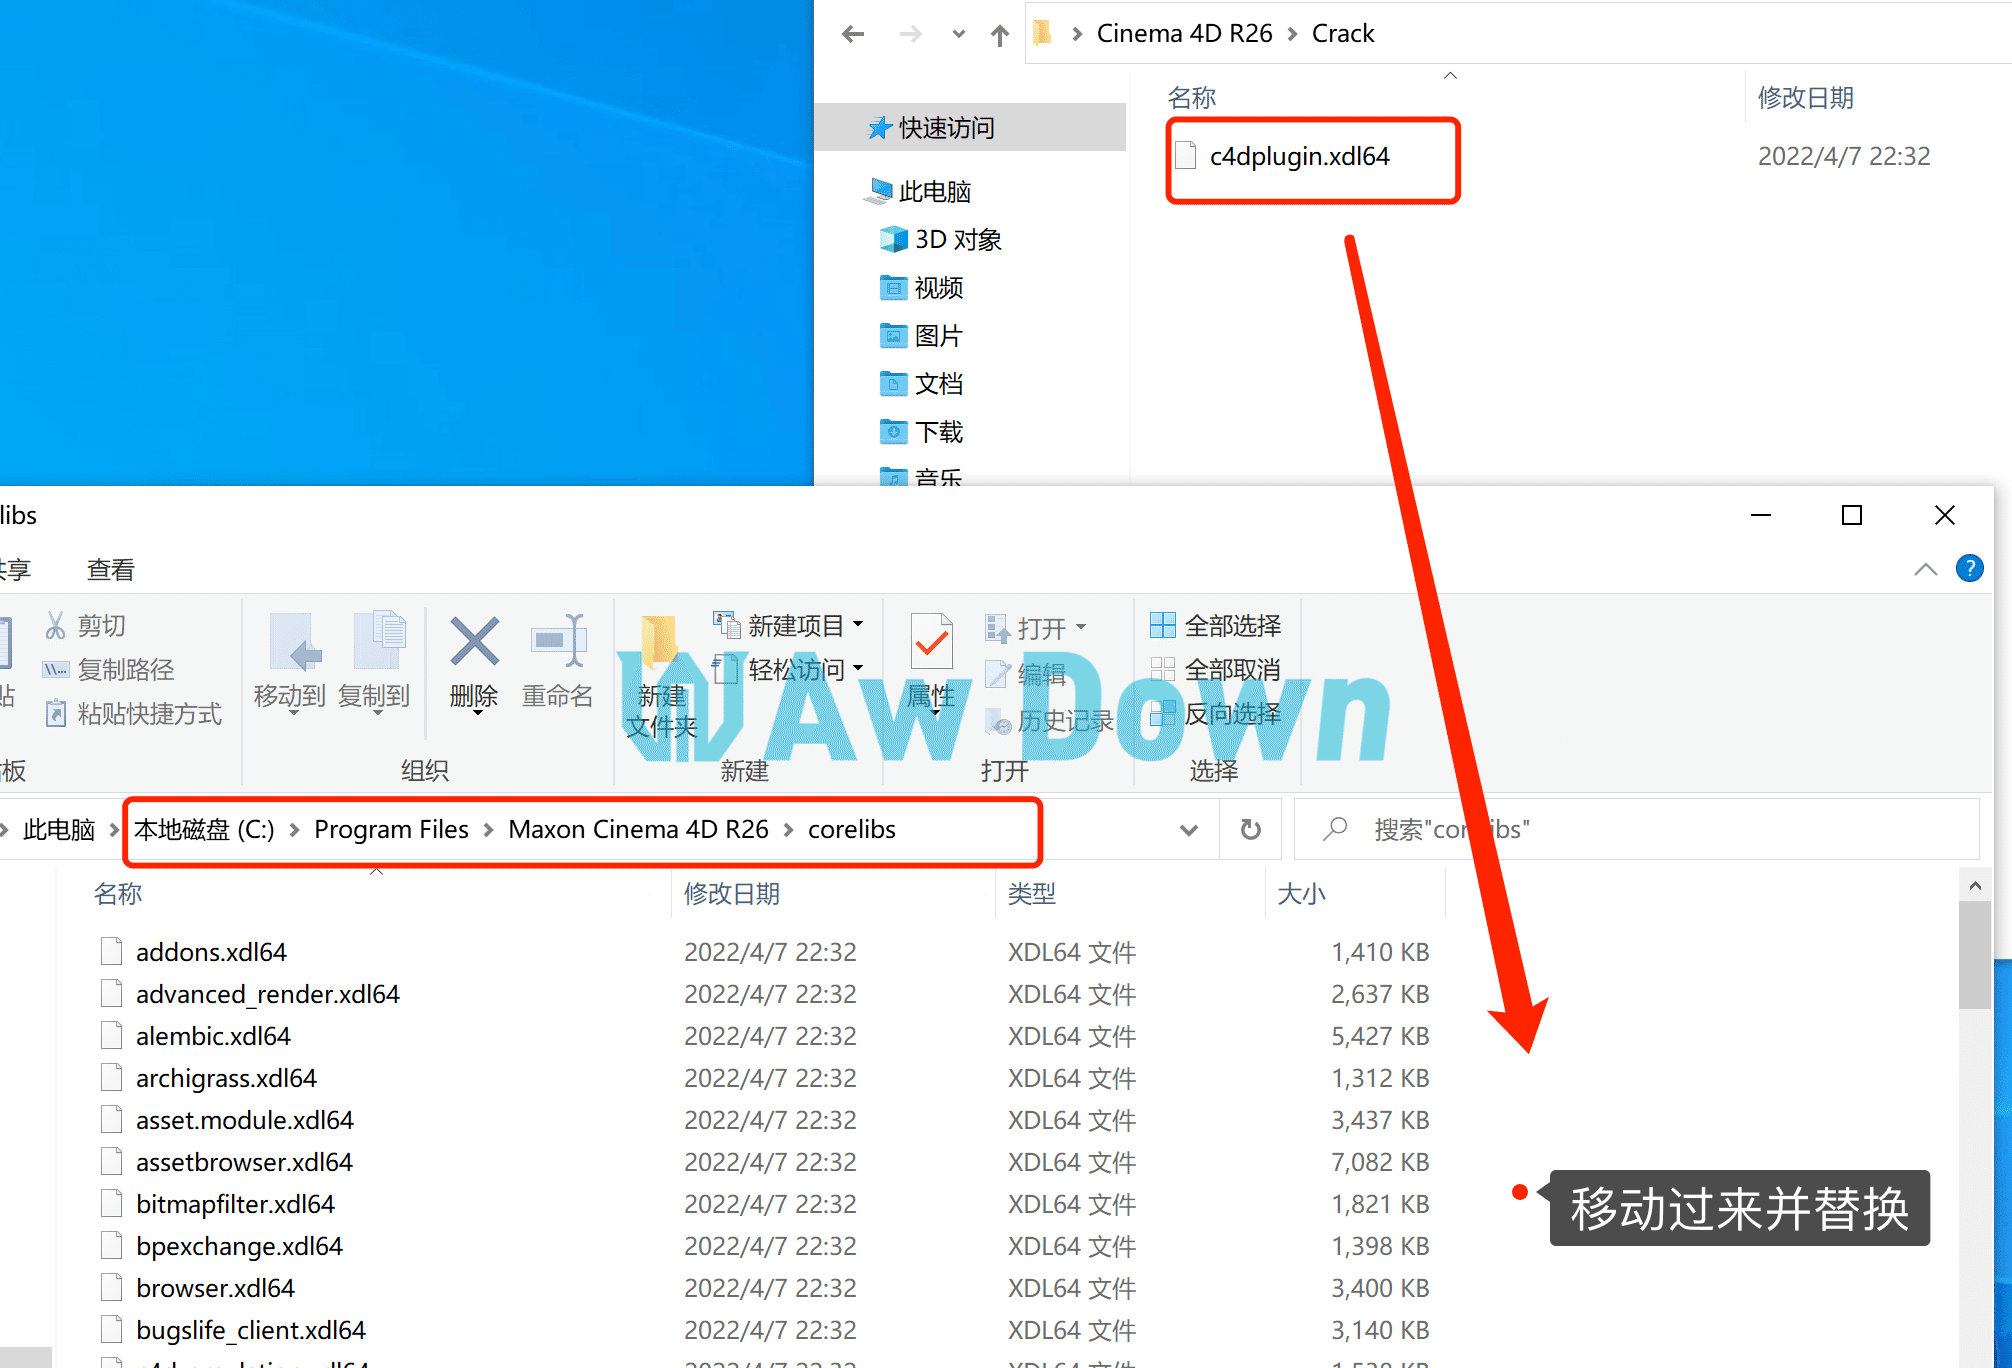Viewport: 2012px width, 1368px height.
Task: Click Select all (全部选择) option
Action: [1216, 626]
